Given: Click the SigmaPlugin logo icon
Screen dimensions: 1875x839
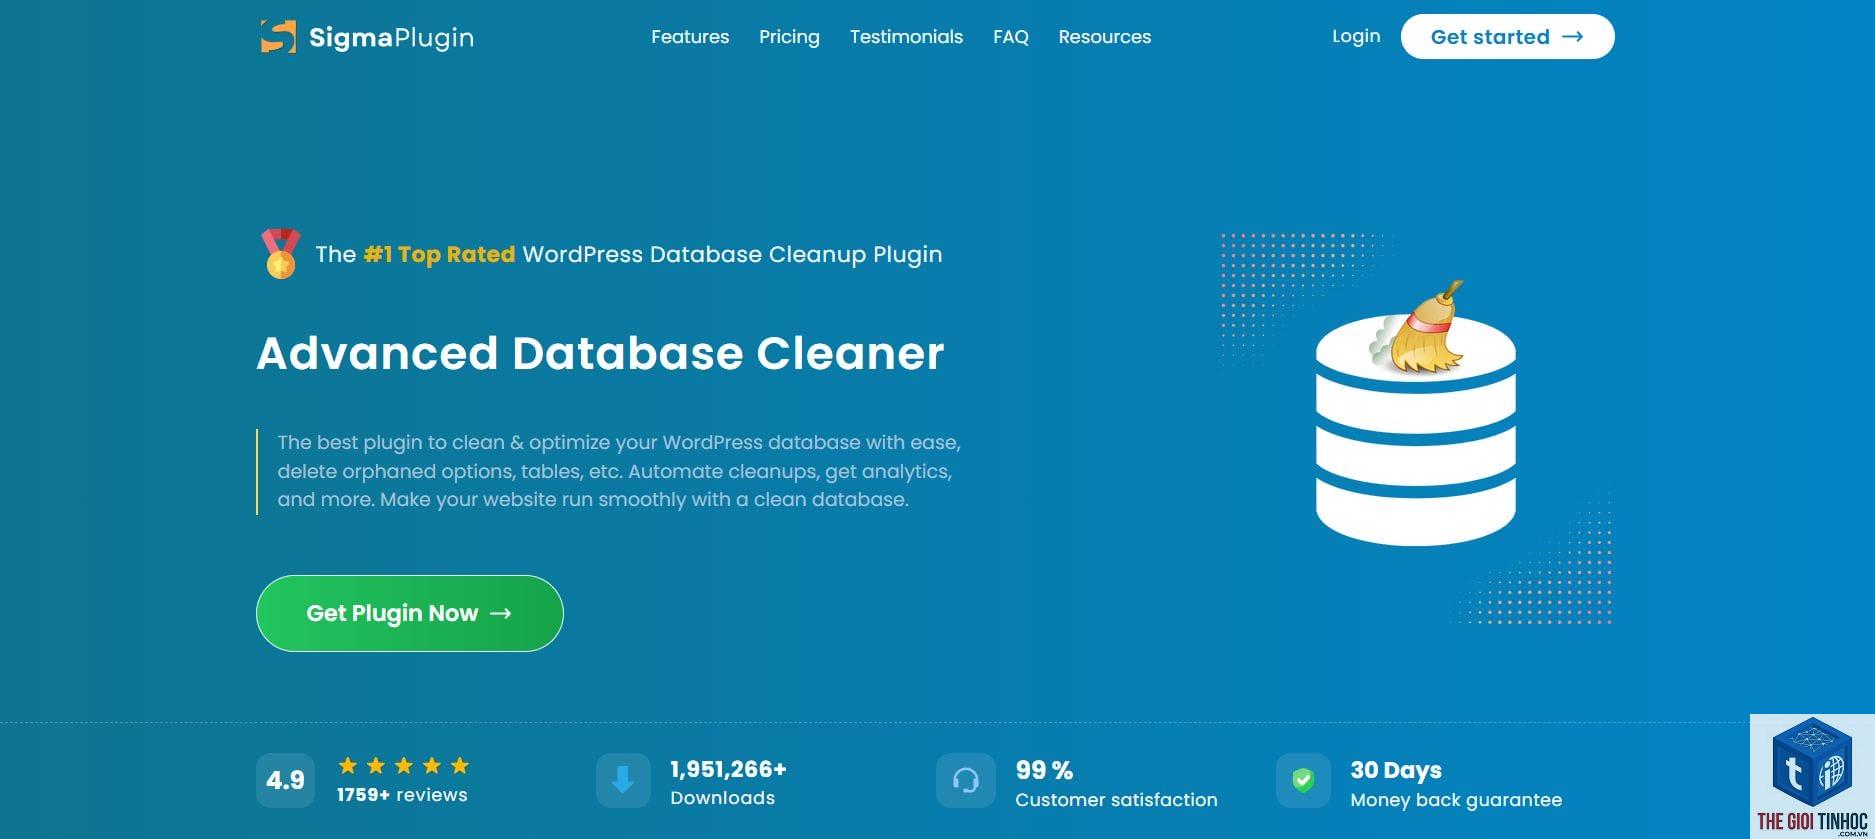Looking at the screenshot, I should [278, 37].
